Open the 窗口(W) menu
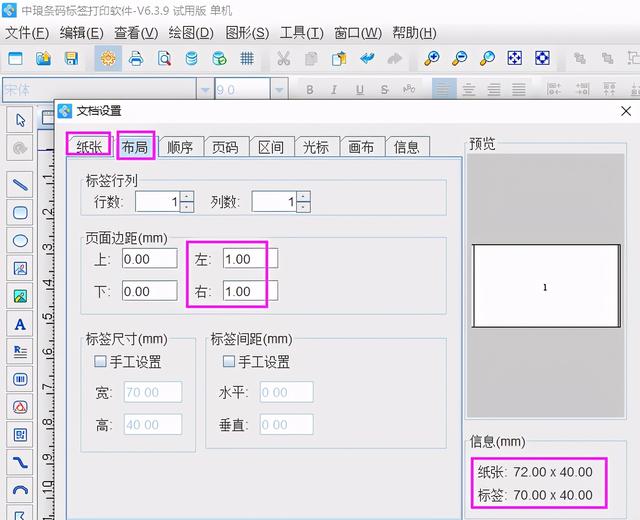The height and width of the screenshot is (520, 640). [358, 33]
